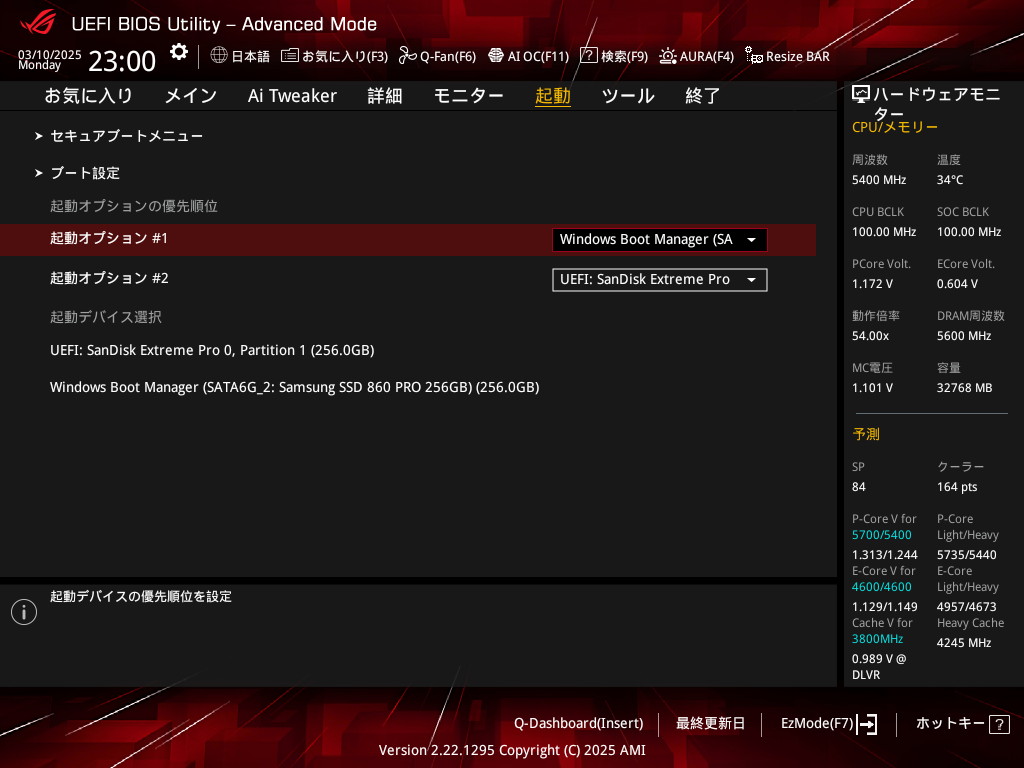Click the 23:00 clock display

tap(122, 61)
